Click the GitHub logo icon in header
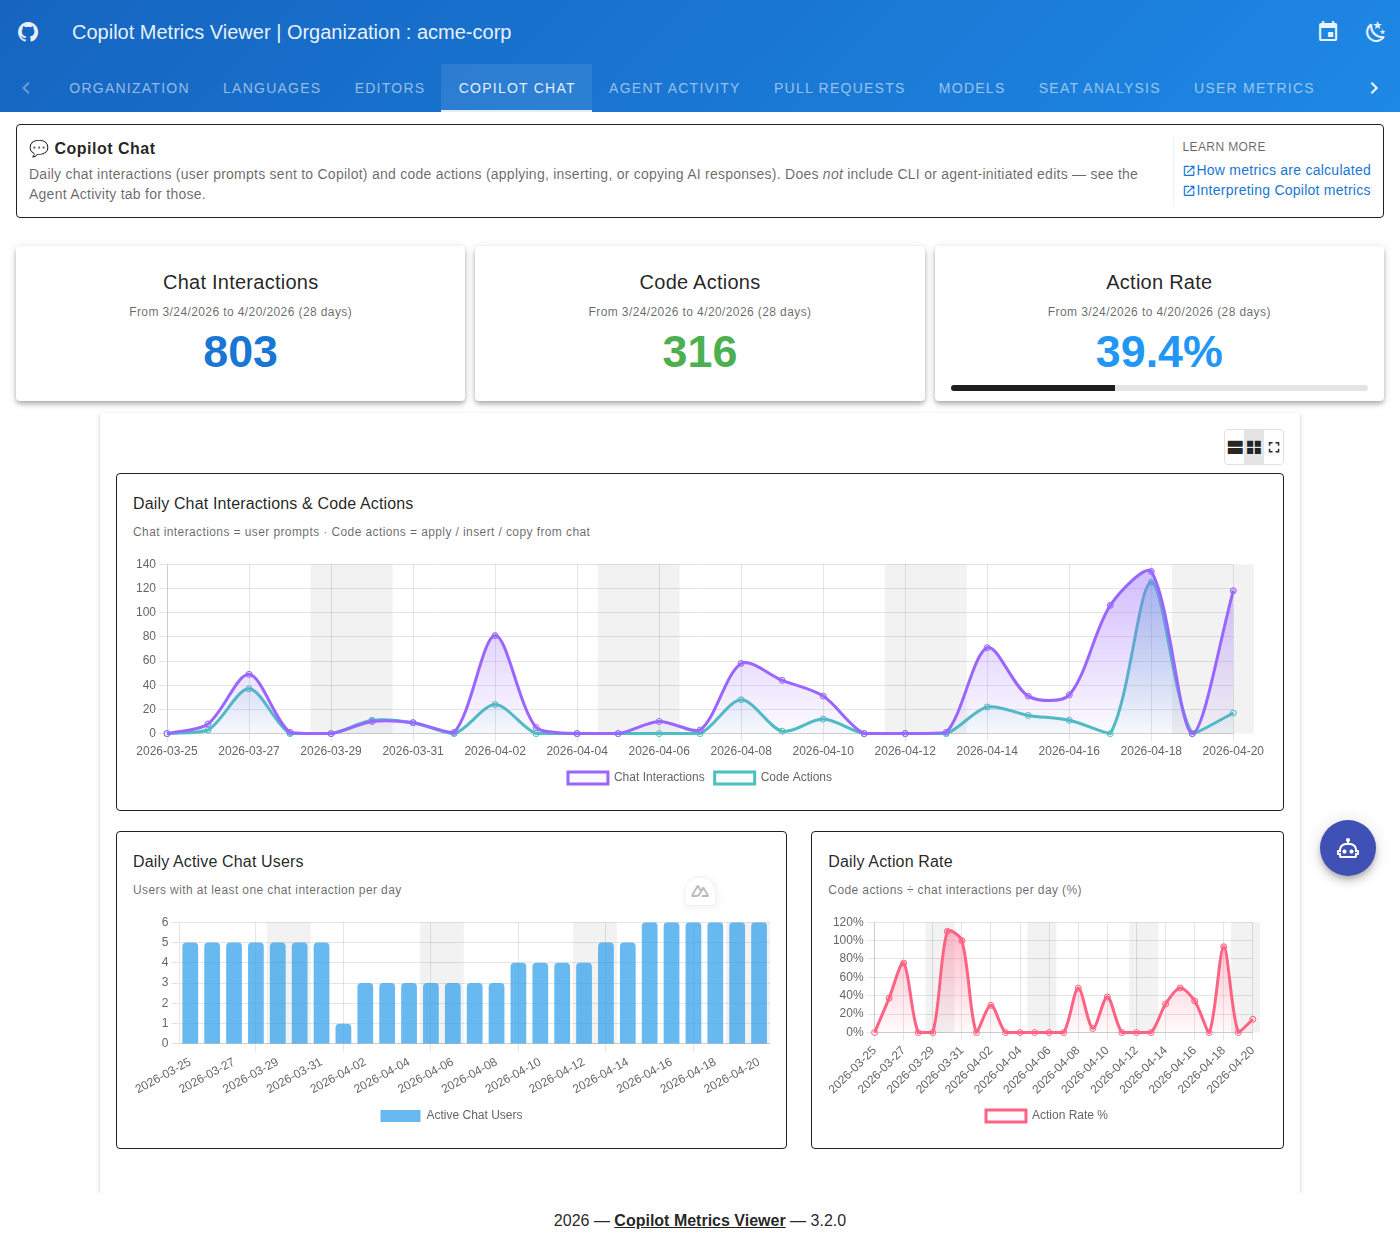This screenshot has height=1243, width=1400. 28,32
